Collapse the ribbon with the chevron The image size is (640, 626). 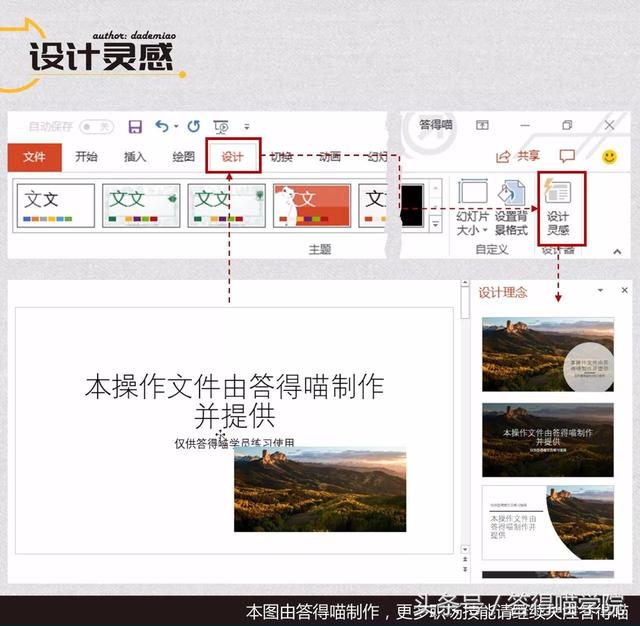(617, 252)
